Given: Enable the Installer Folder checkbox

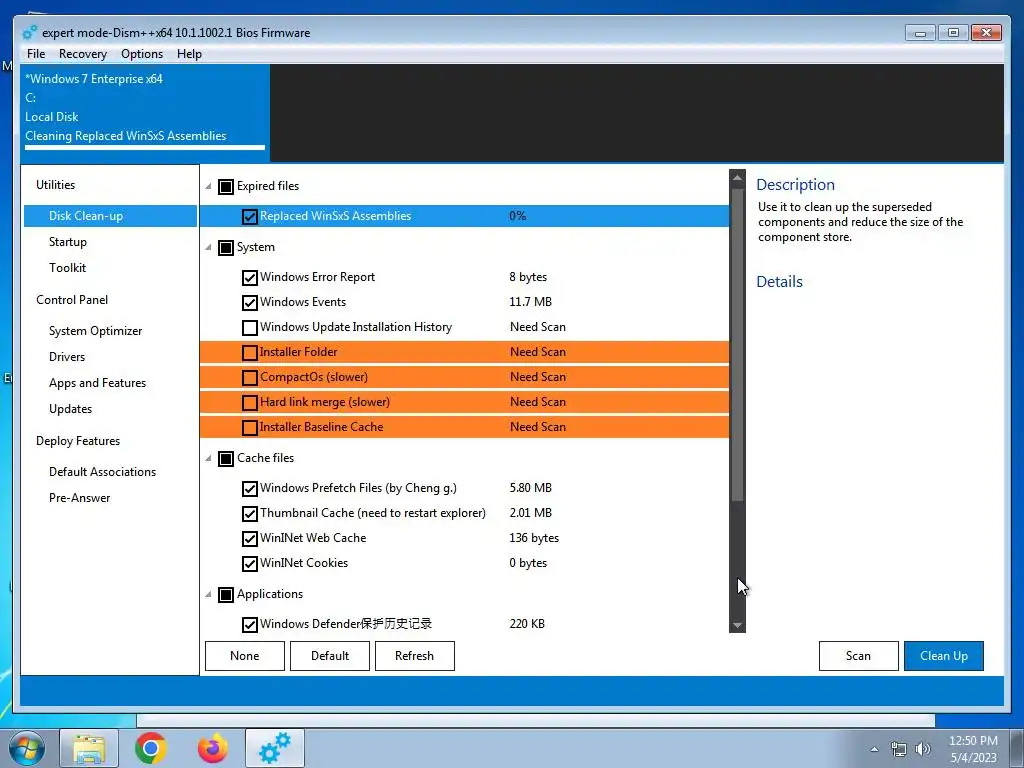Looking at the screenshot, I should 249,353.
